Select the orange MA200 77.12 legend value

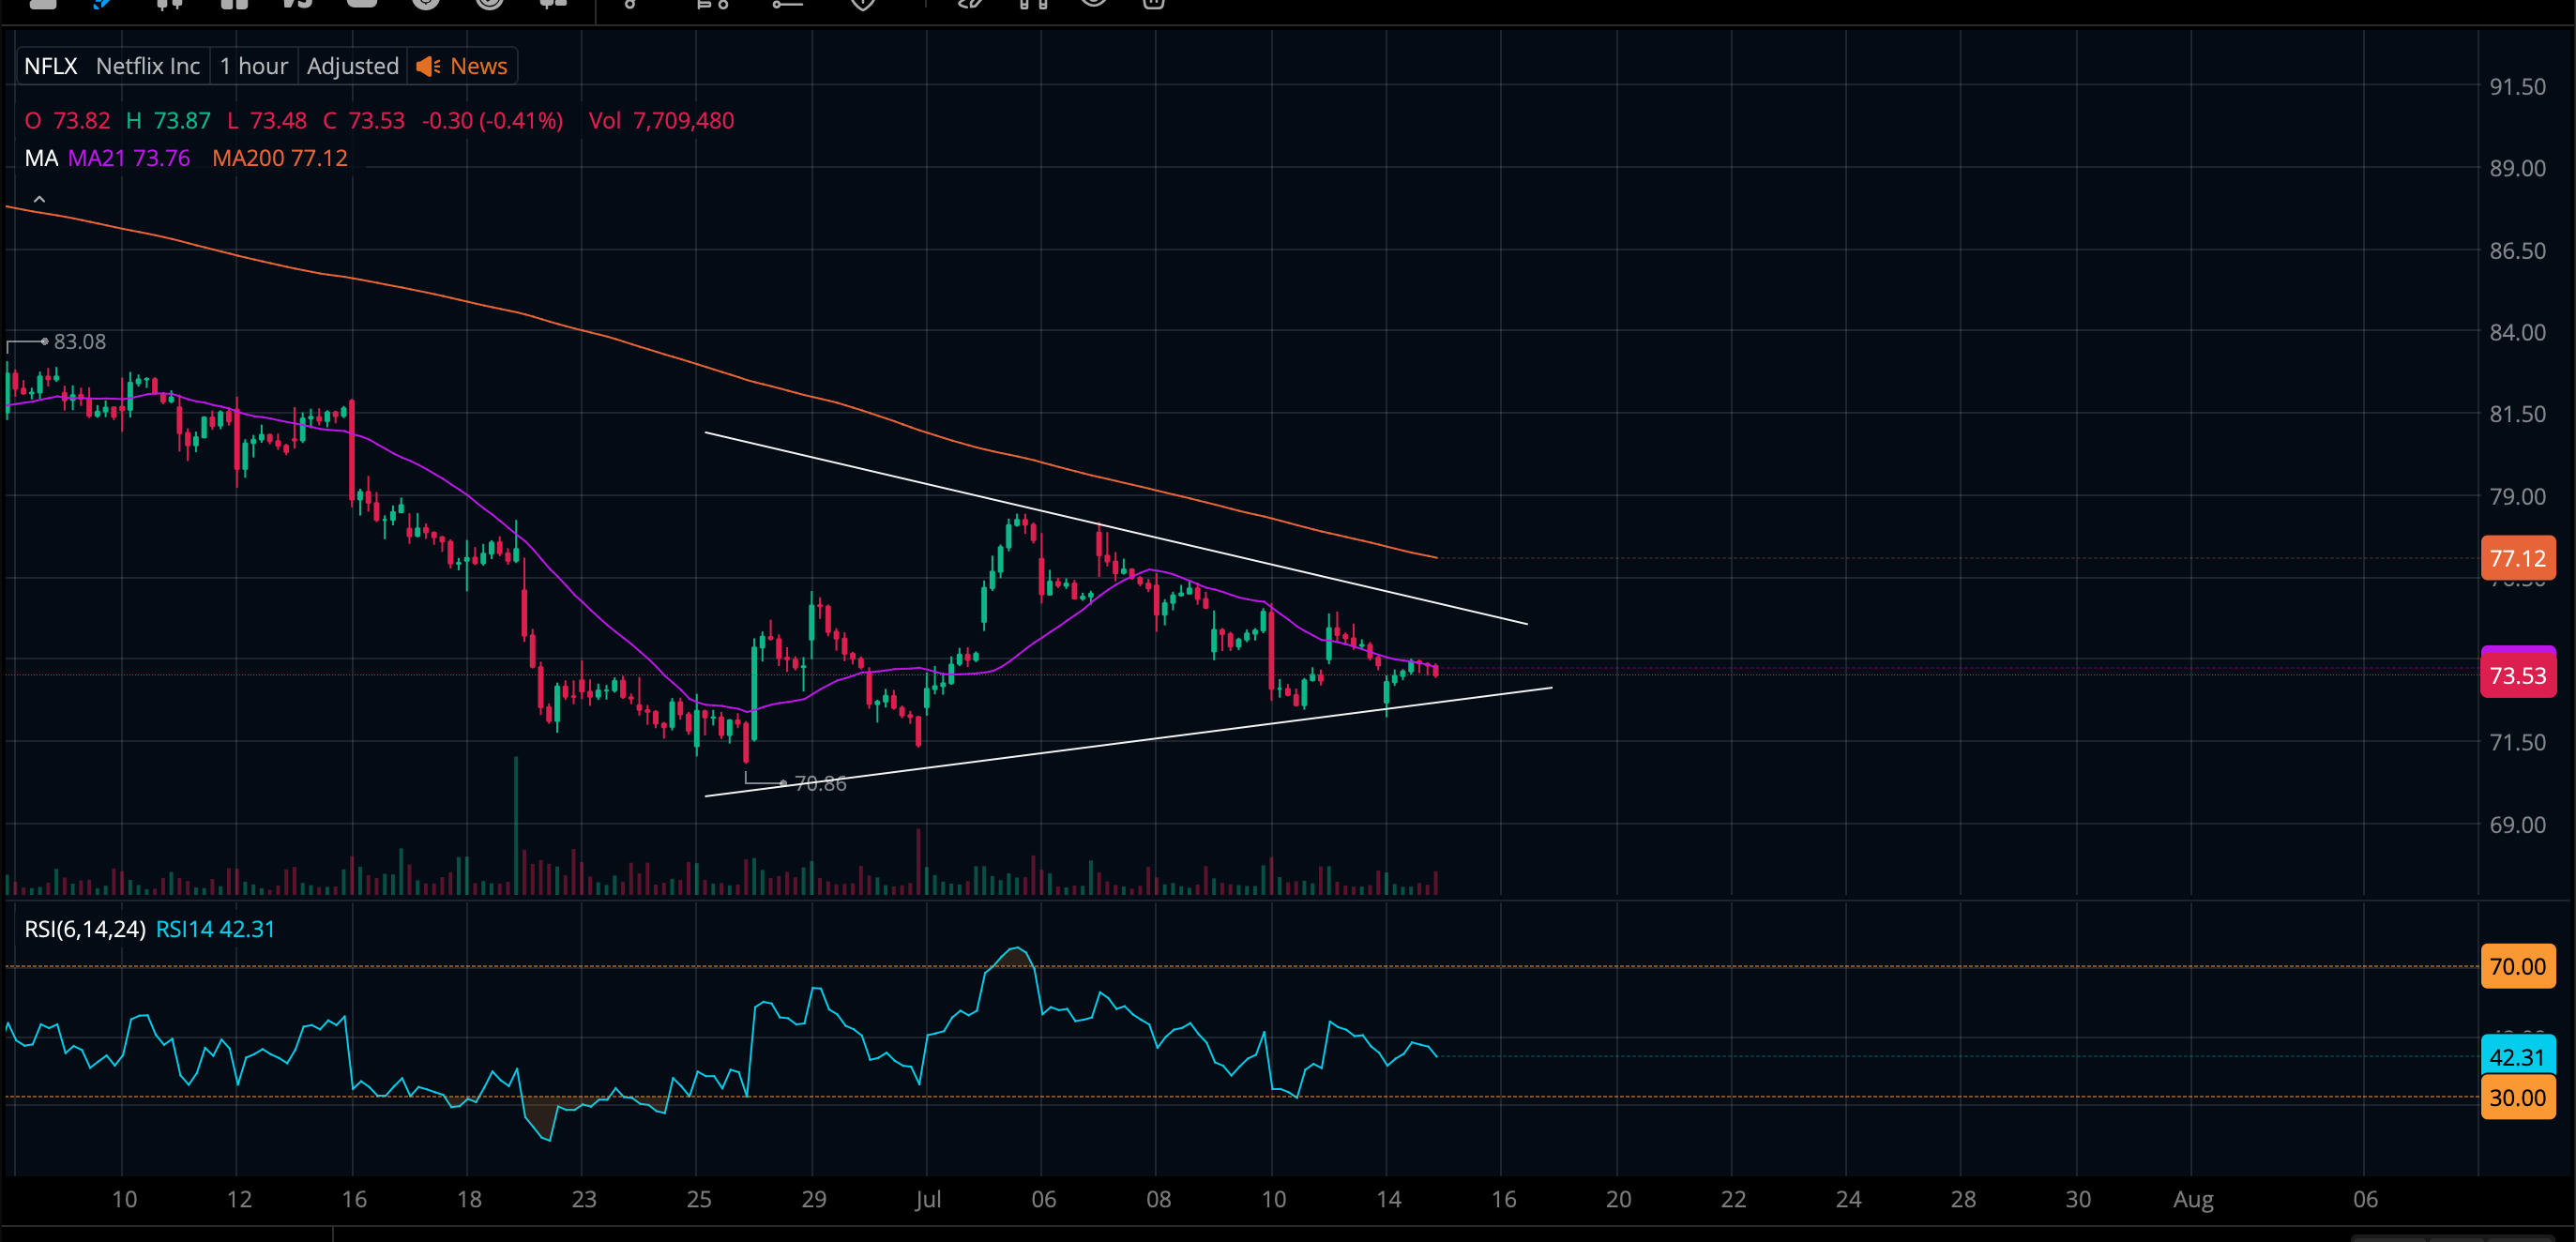[x=280, y=158]
